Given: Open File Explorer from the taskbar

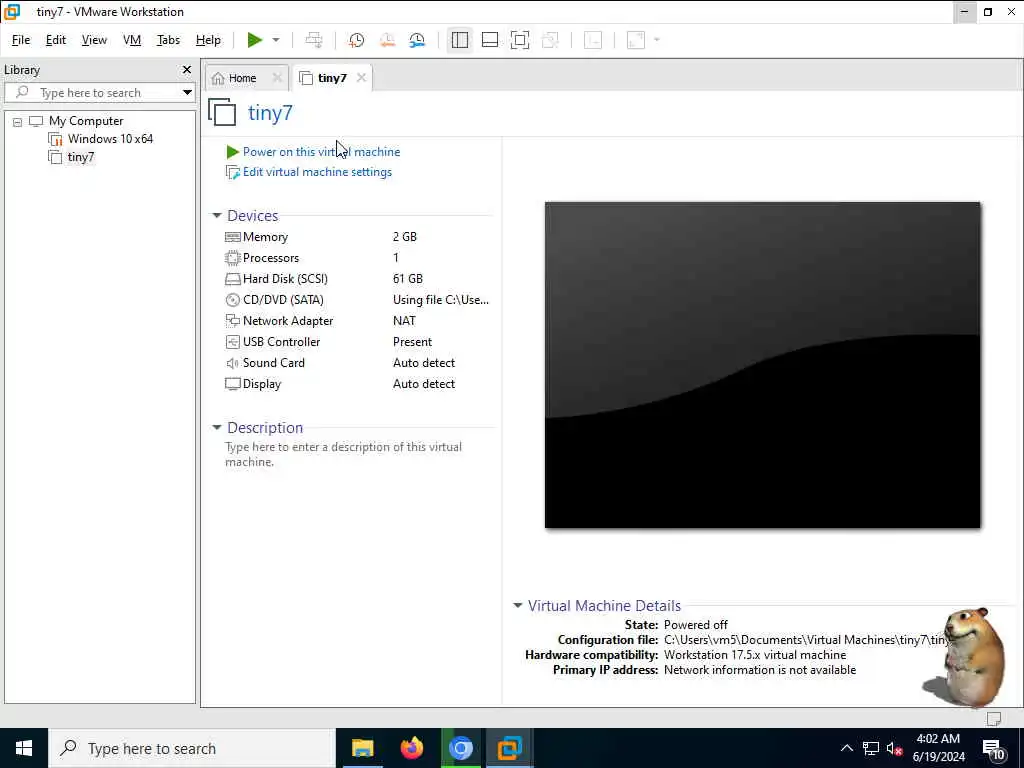Looking at the screenshot, I should (x=362, y=748).
